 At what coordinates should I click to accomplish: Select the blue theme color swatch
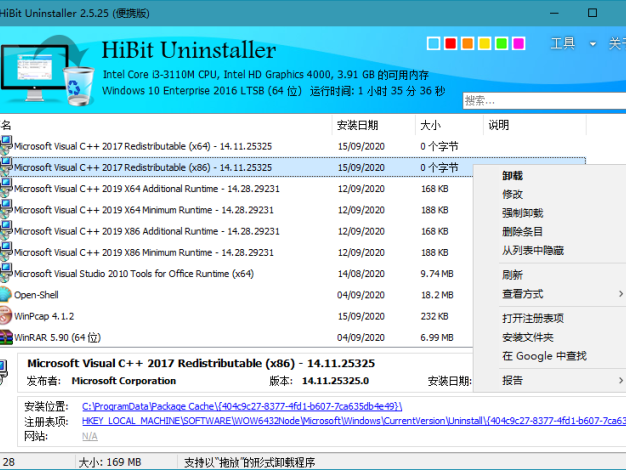pyautogui.click(x=434, y=43)
